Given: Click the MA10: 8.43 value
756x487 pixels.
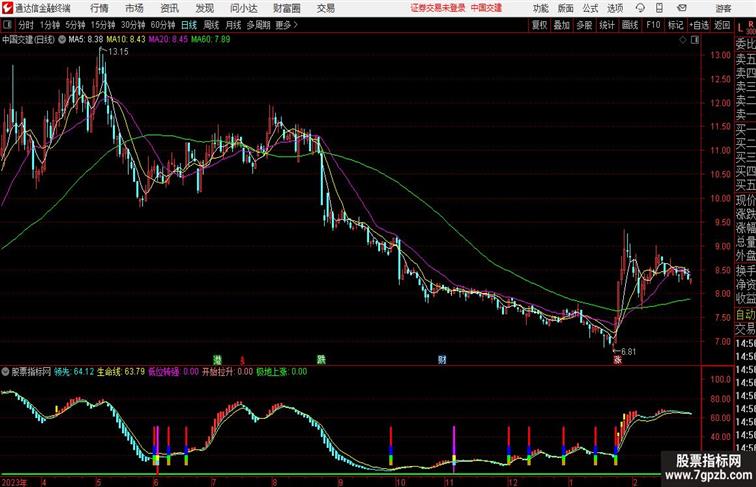Looking at the screenshot, I should (126, 40).
